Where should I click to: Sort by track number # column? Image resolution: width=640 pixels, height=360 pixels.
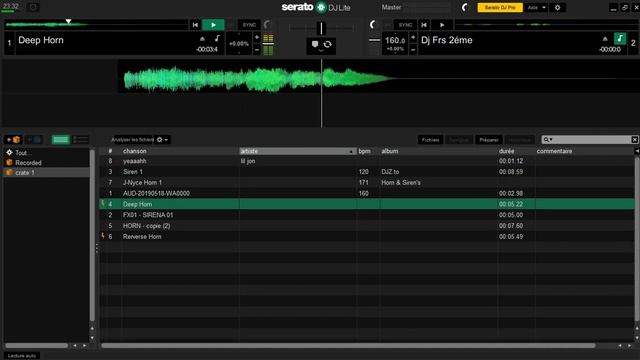pos(110,151)
